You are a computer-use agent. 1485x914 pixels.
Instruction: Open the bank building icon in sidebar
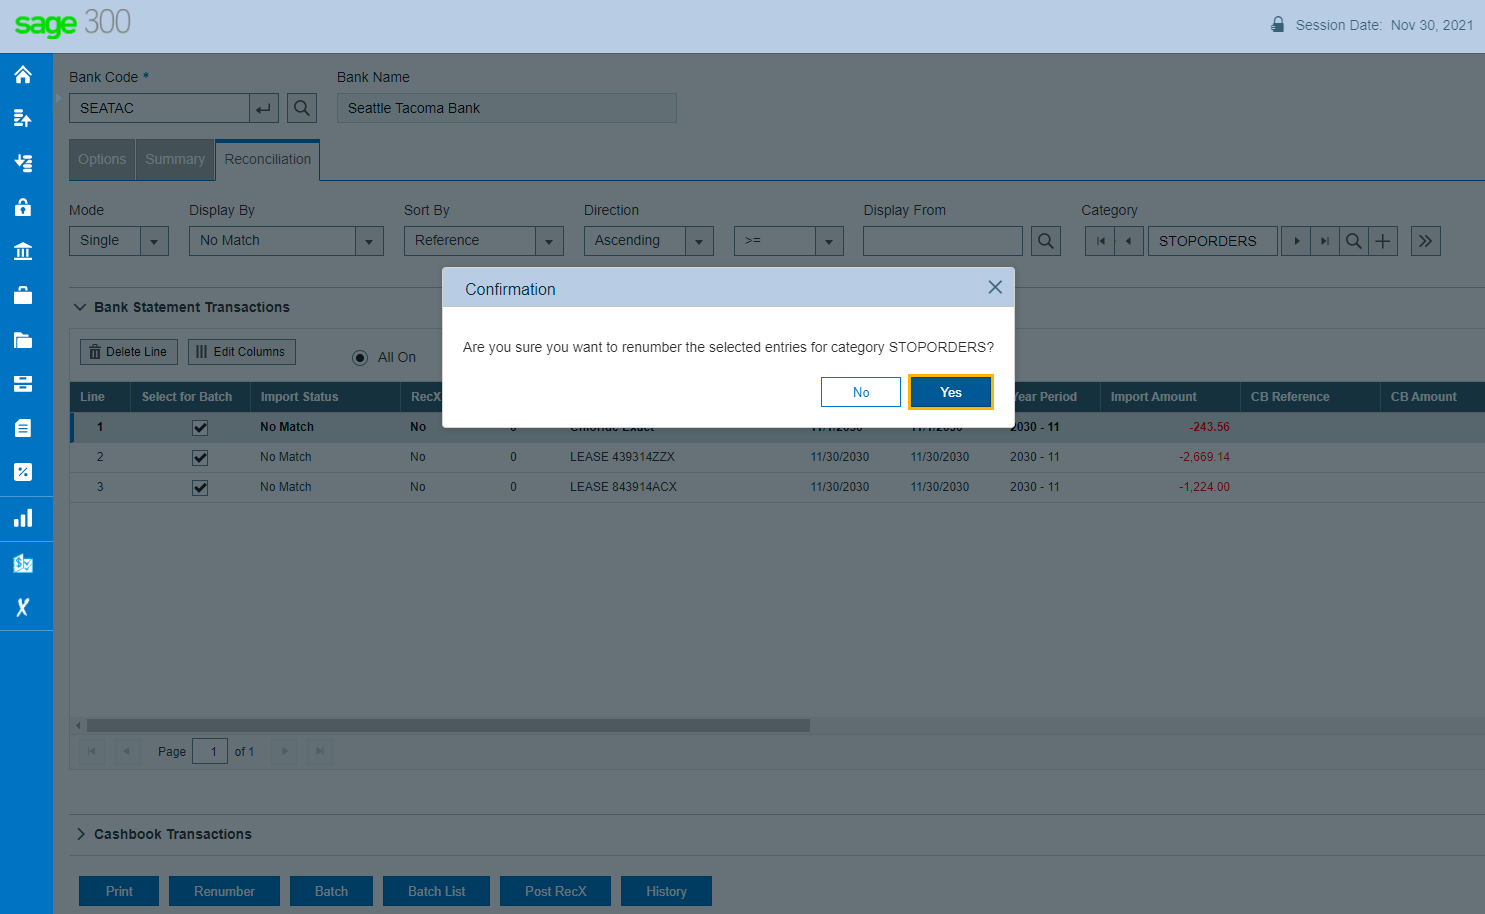tap(23, 251)
